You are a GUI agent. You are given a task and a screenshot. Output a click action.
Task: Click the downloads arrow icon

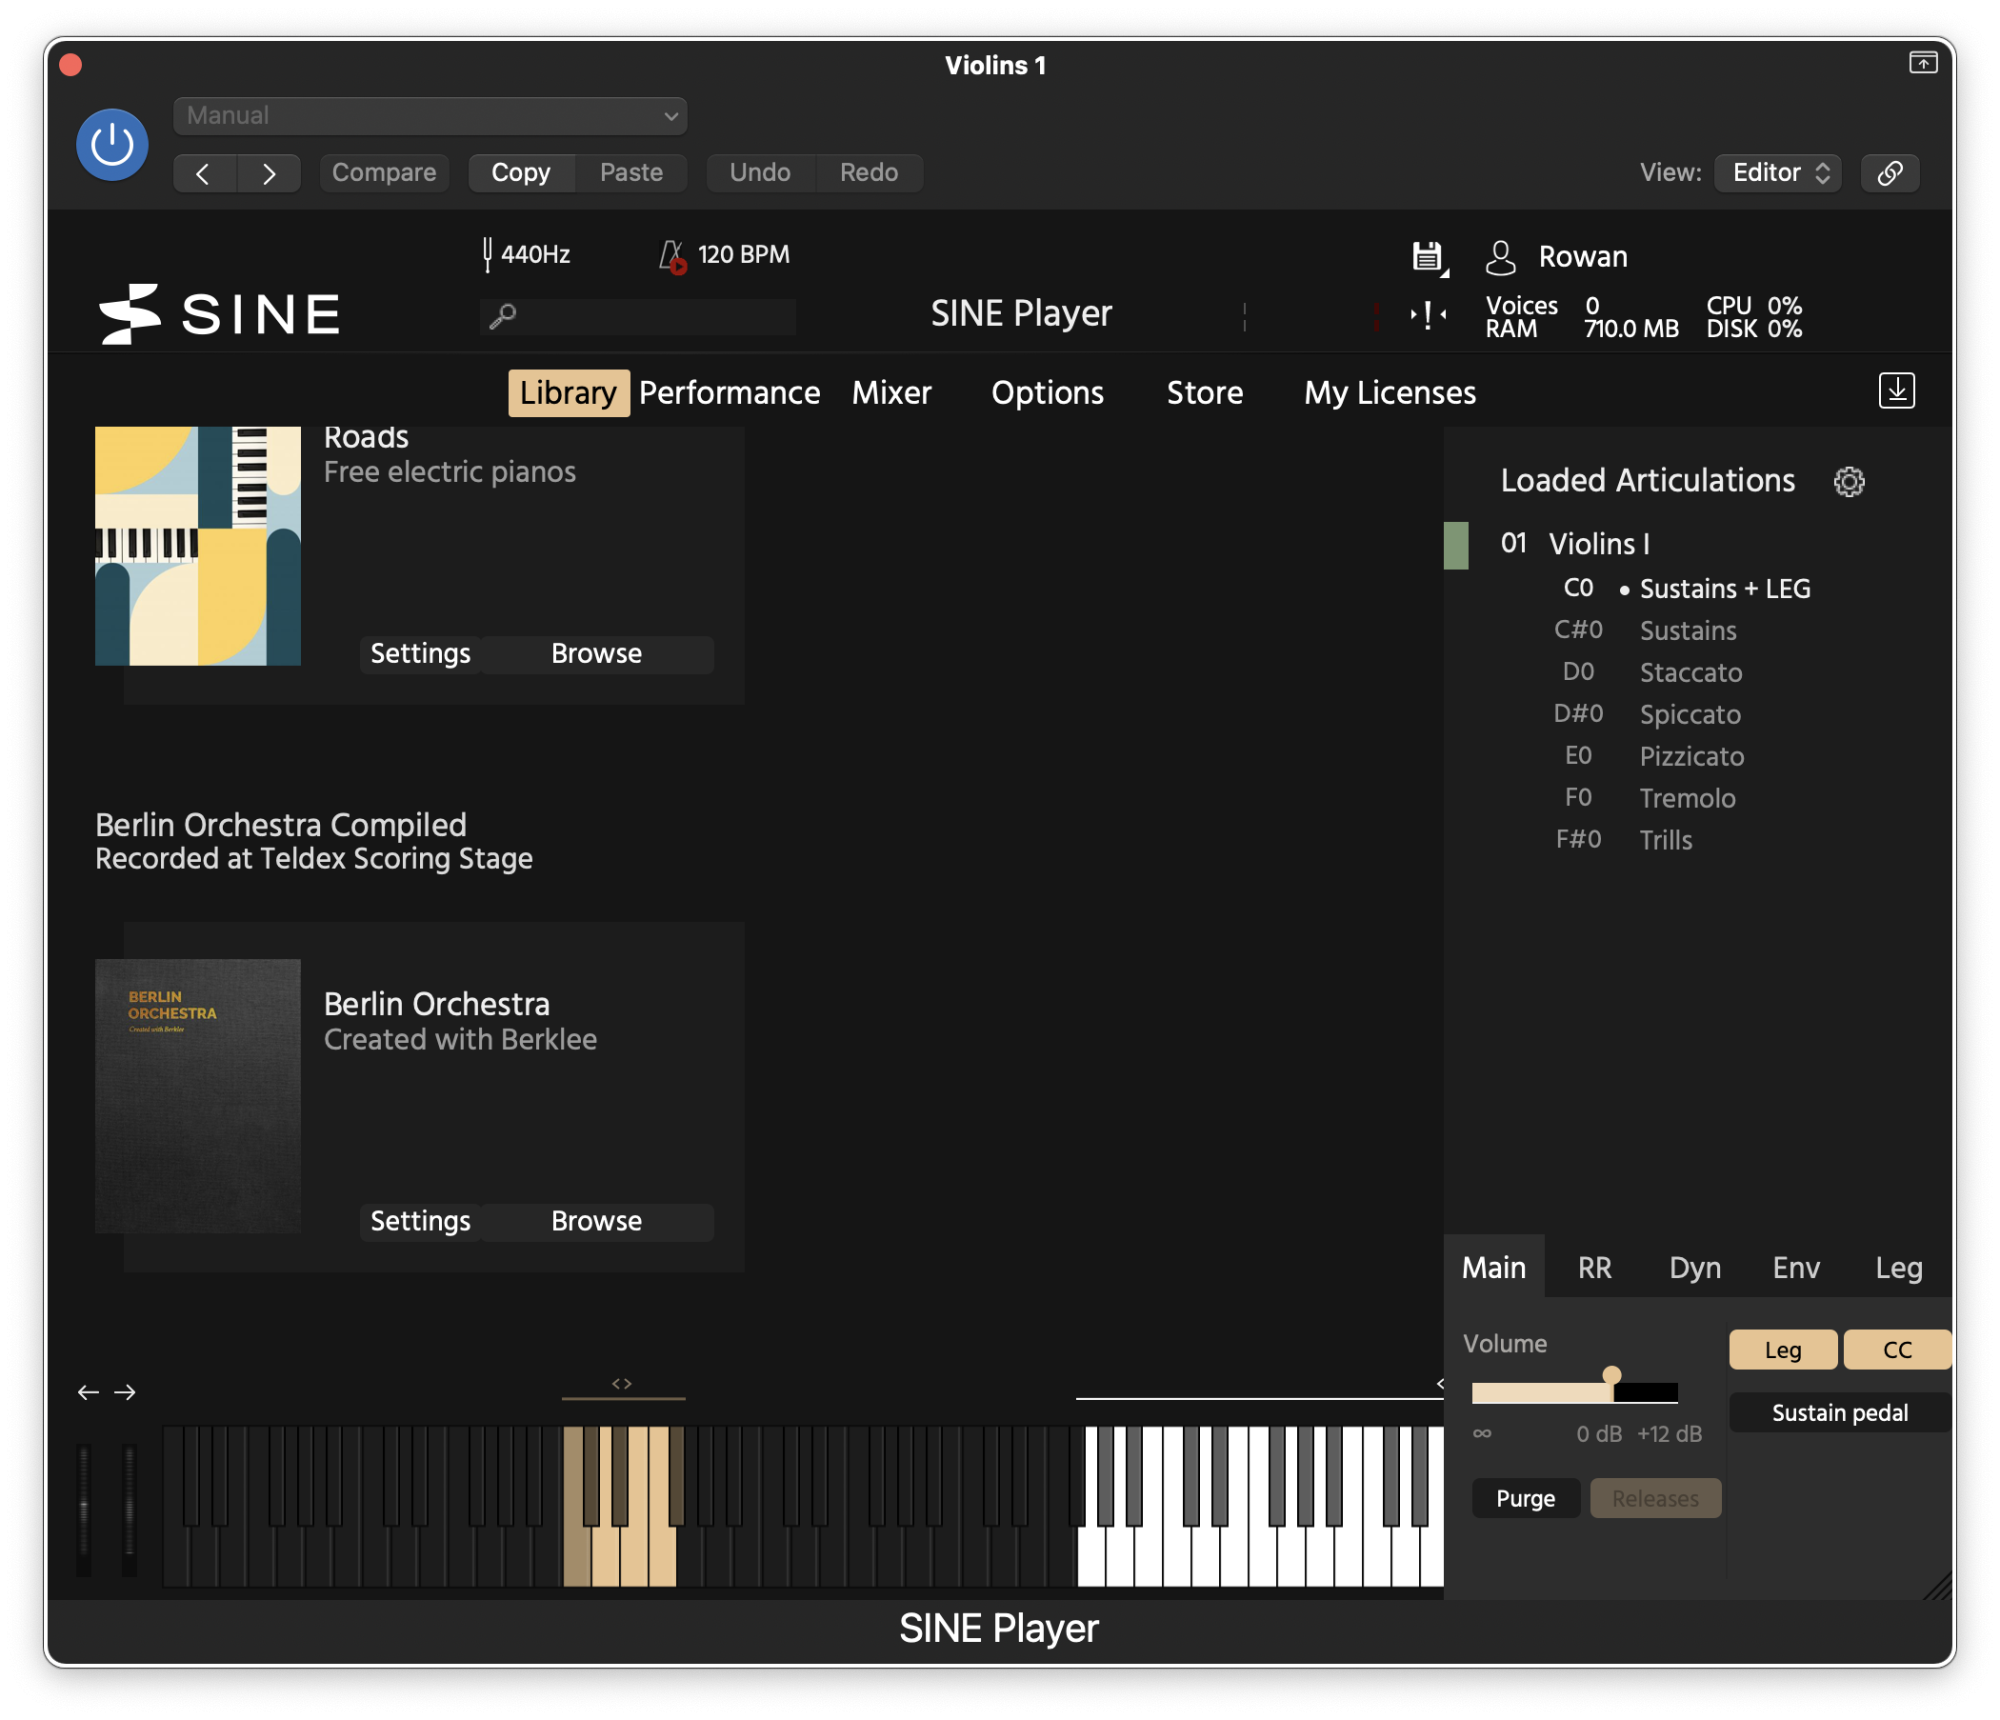pos(1896,391)
